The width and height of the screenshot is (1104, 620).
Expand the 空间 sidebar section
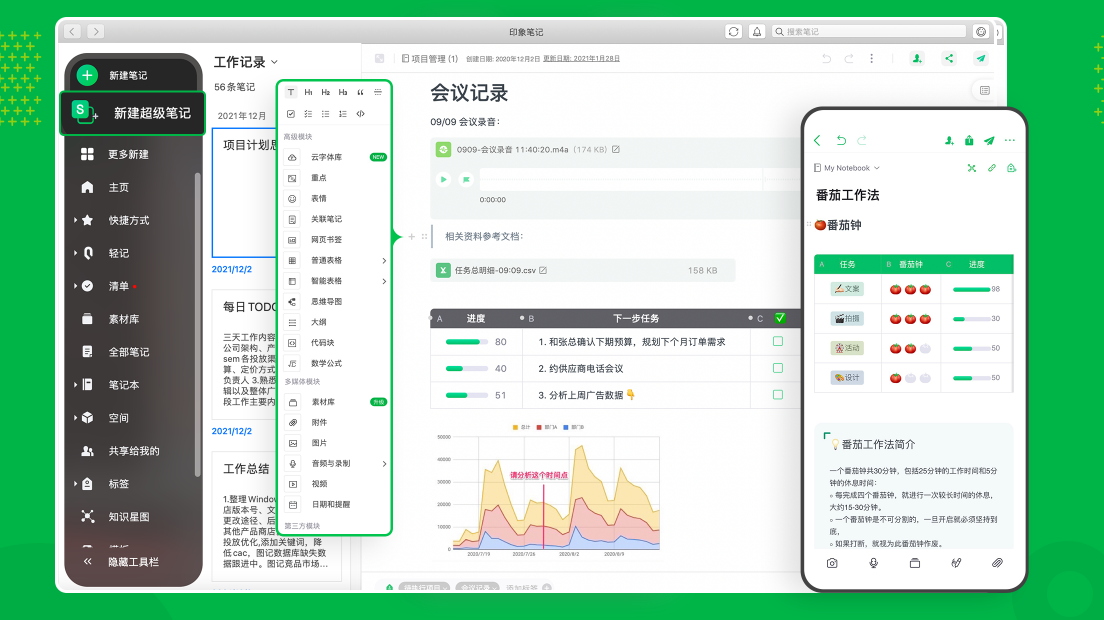click(75, 417)
